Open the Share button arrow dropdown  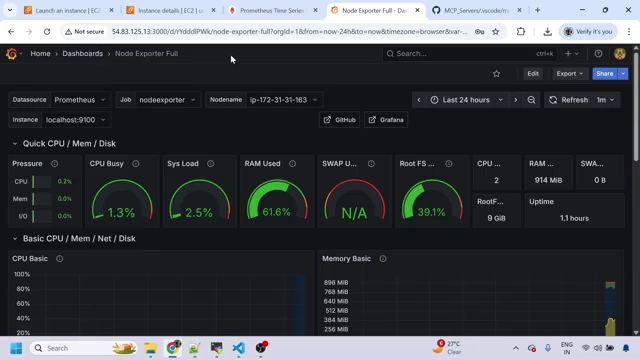click(x=623, y=74)
